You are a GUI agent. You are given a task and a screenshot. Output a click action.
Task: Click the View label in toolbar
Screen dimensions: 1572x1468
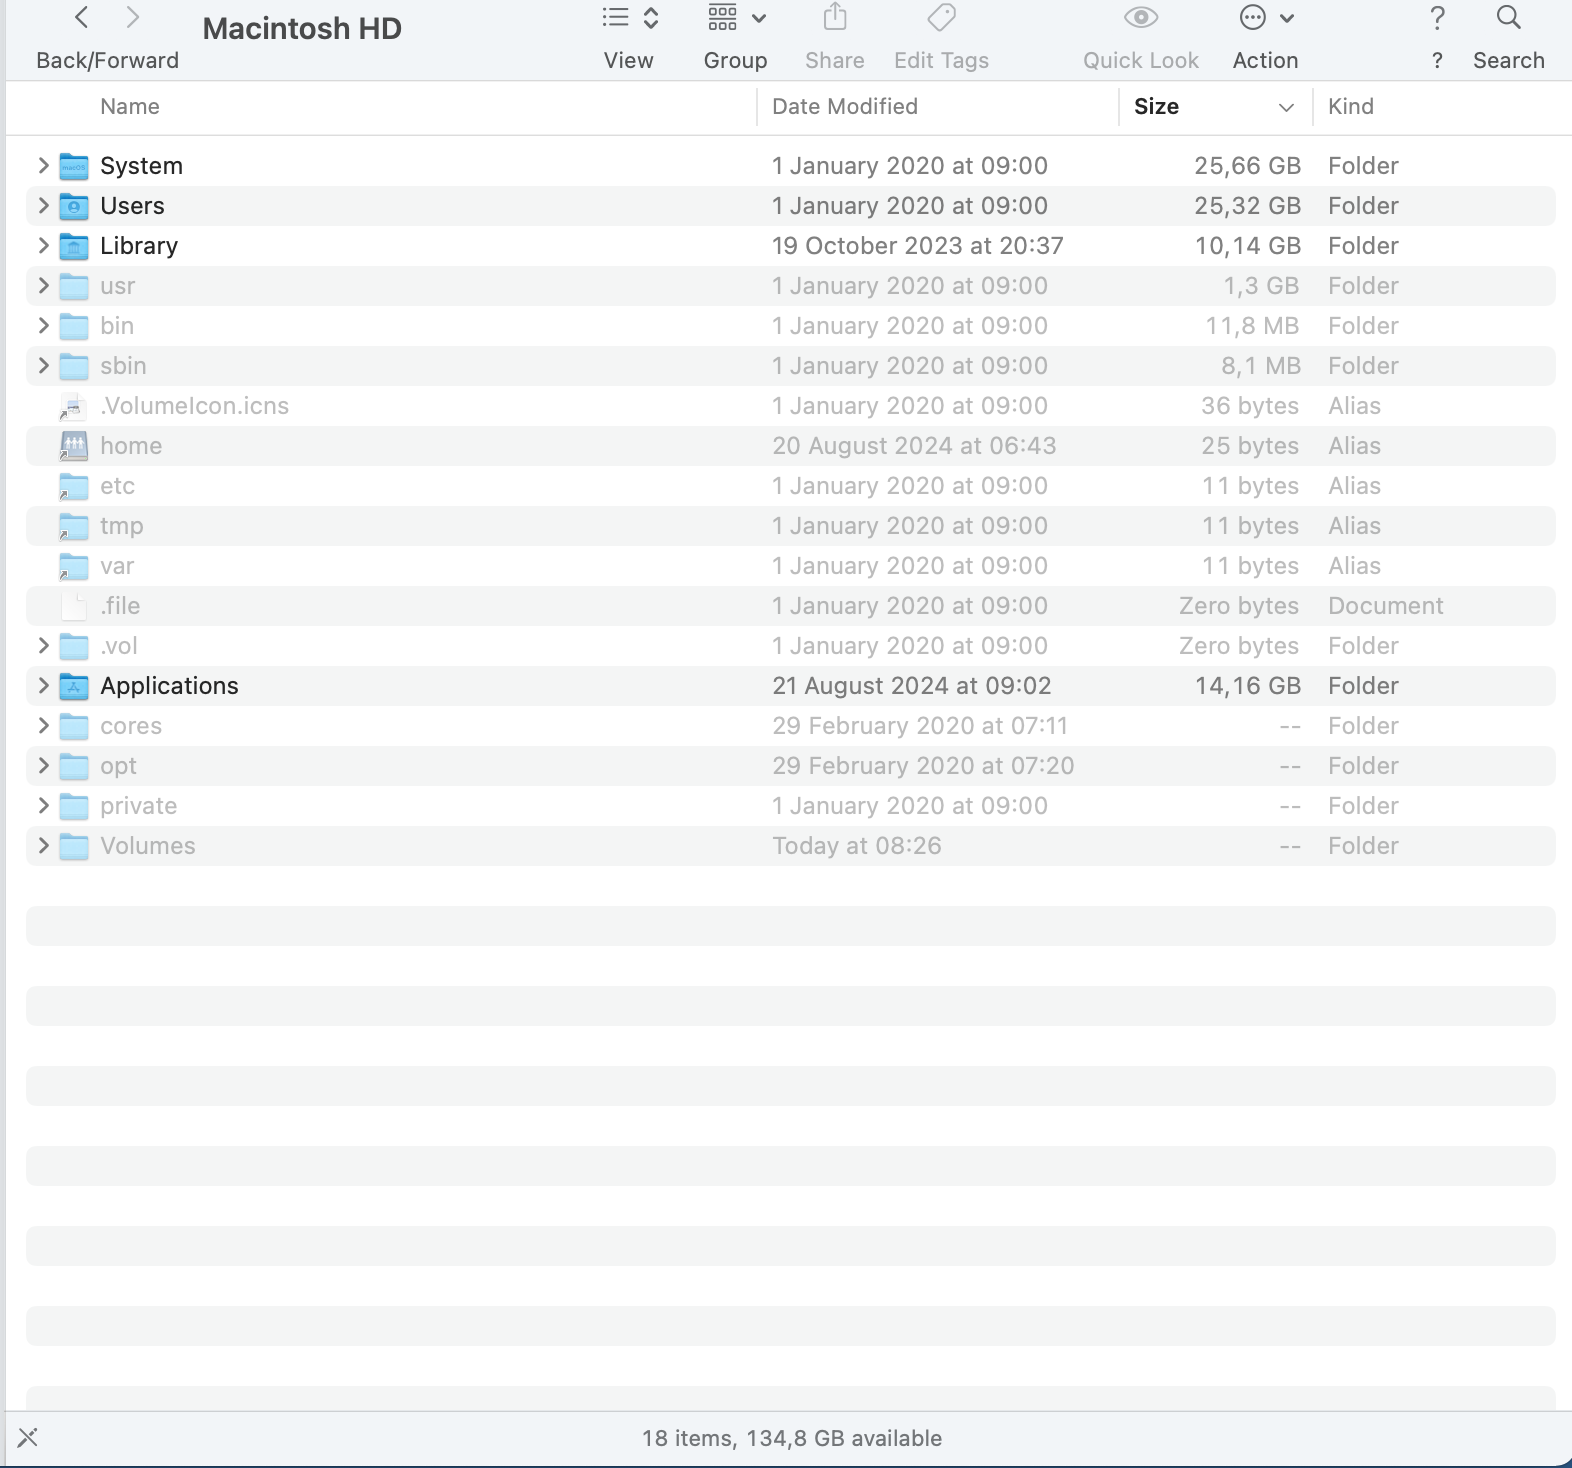(x=629, y=61)
